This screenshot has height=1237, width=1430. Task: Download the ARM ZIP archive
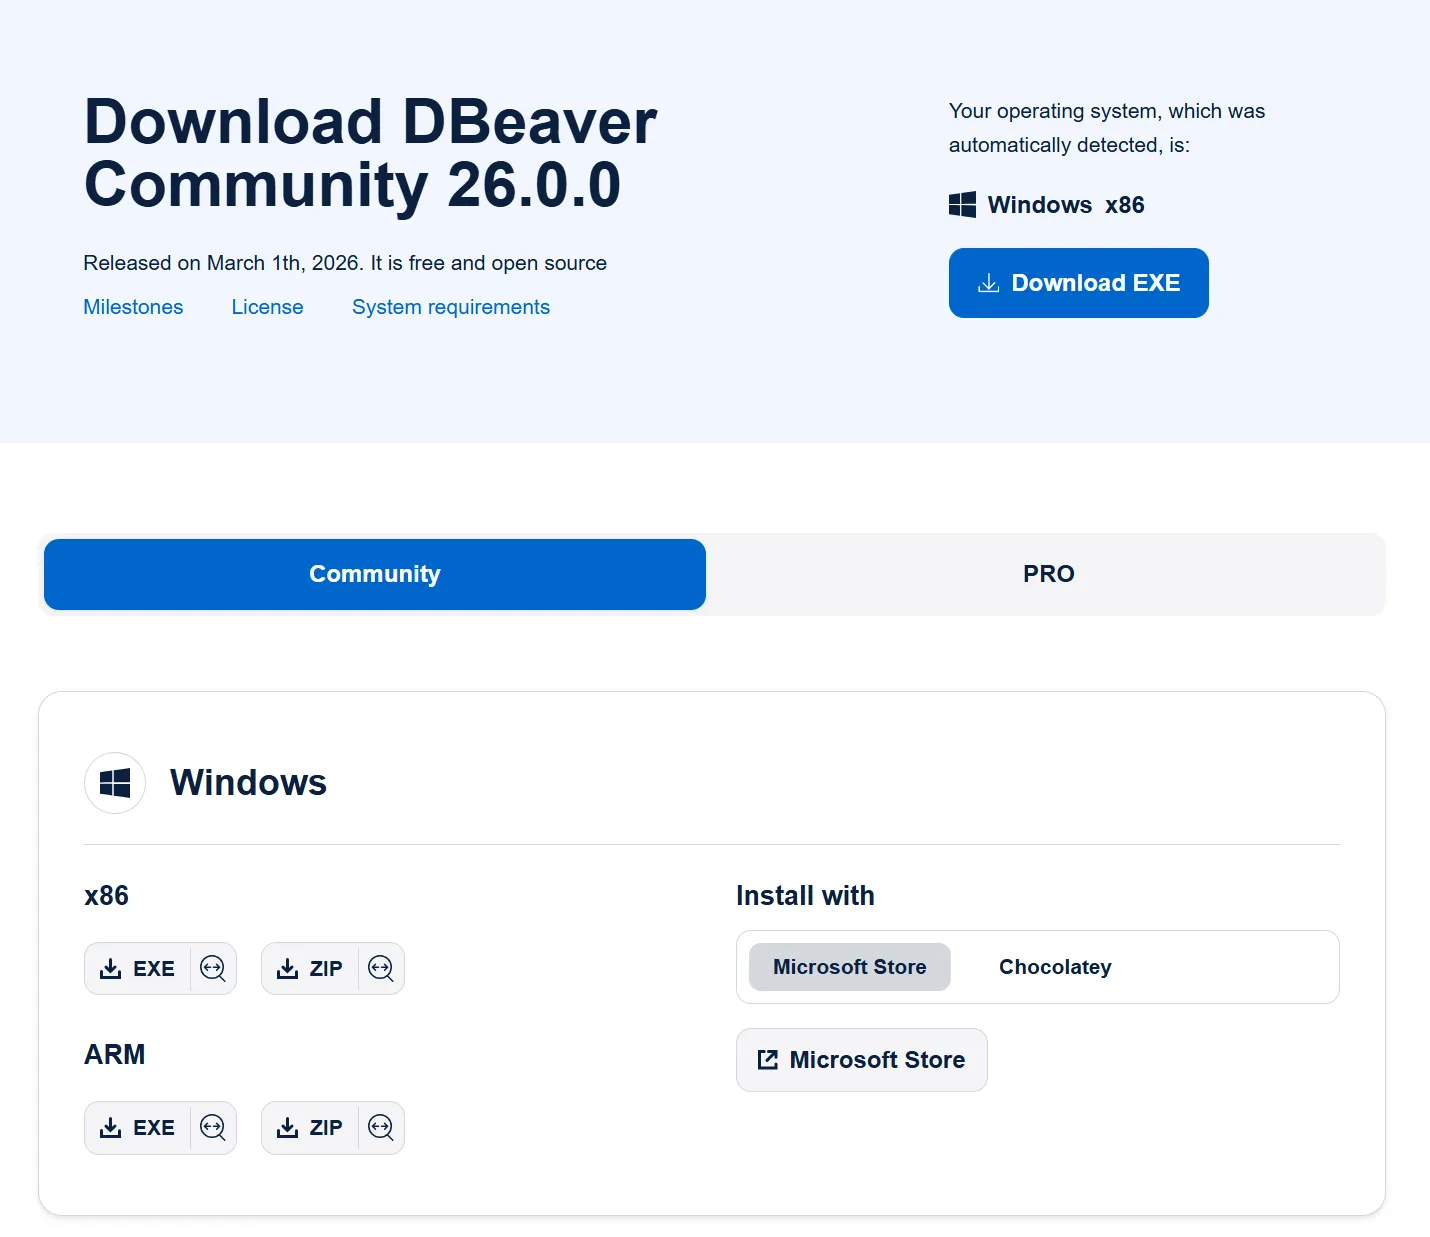click(x=310, y=1128)
